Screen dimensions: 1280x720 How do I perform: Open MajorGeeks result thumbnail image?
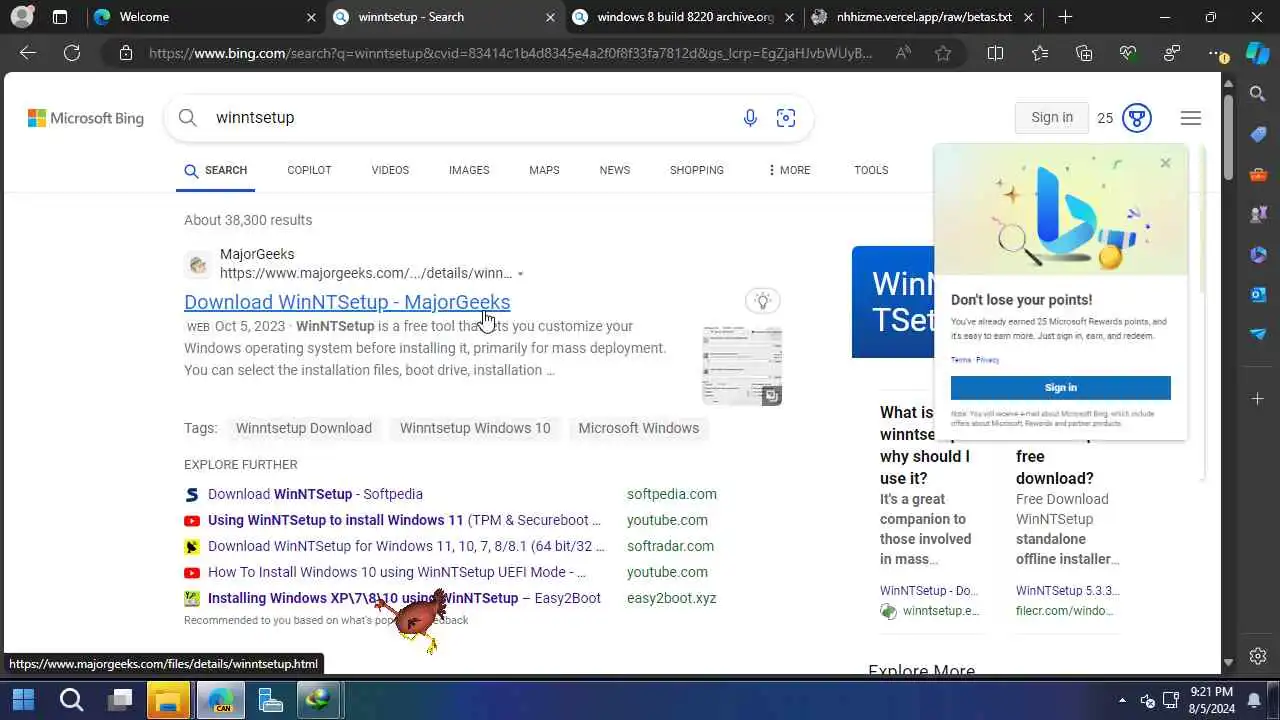[x=742, y=365]
